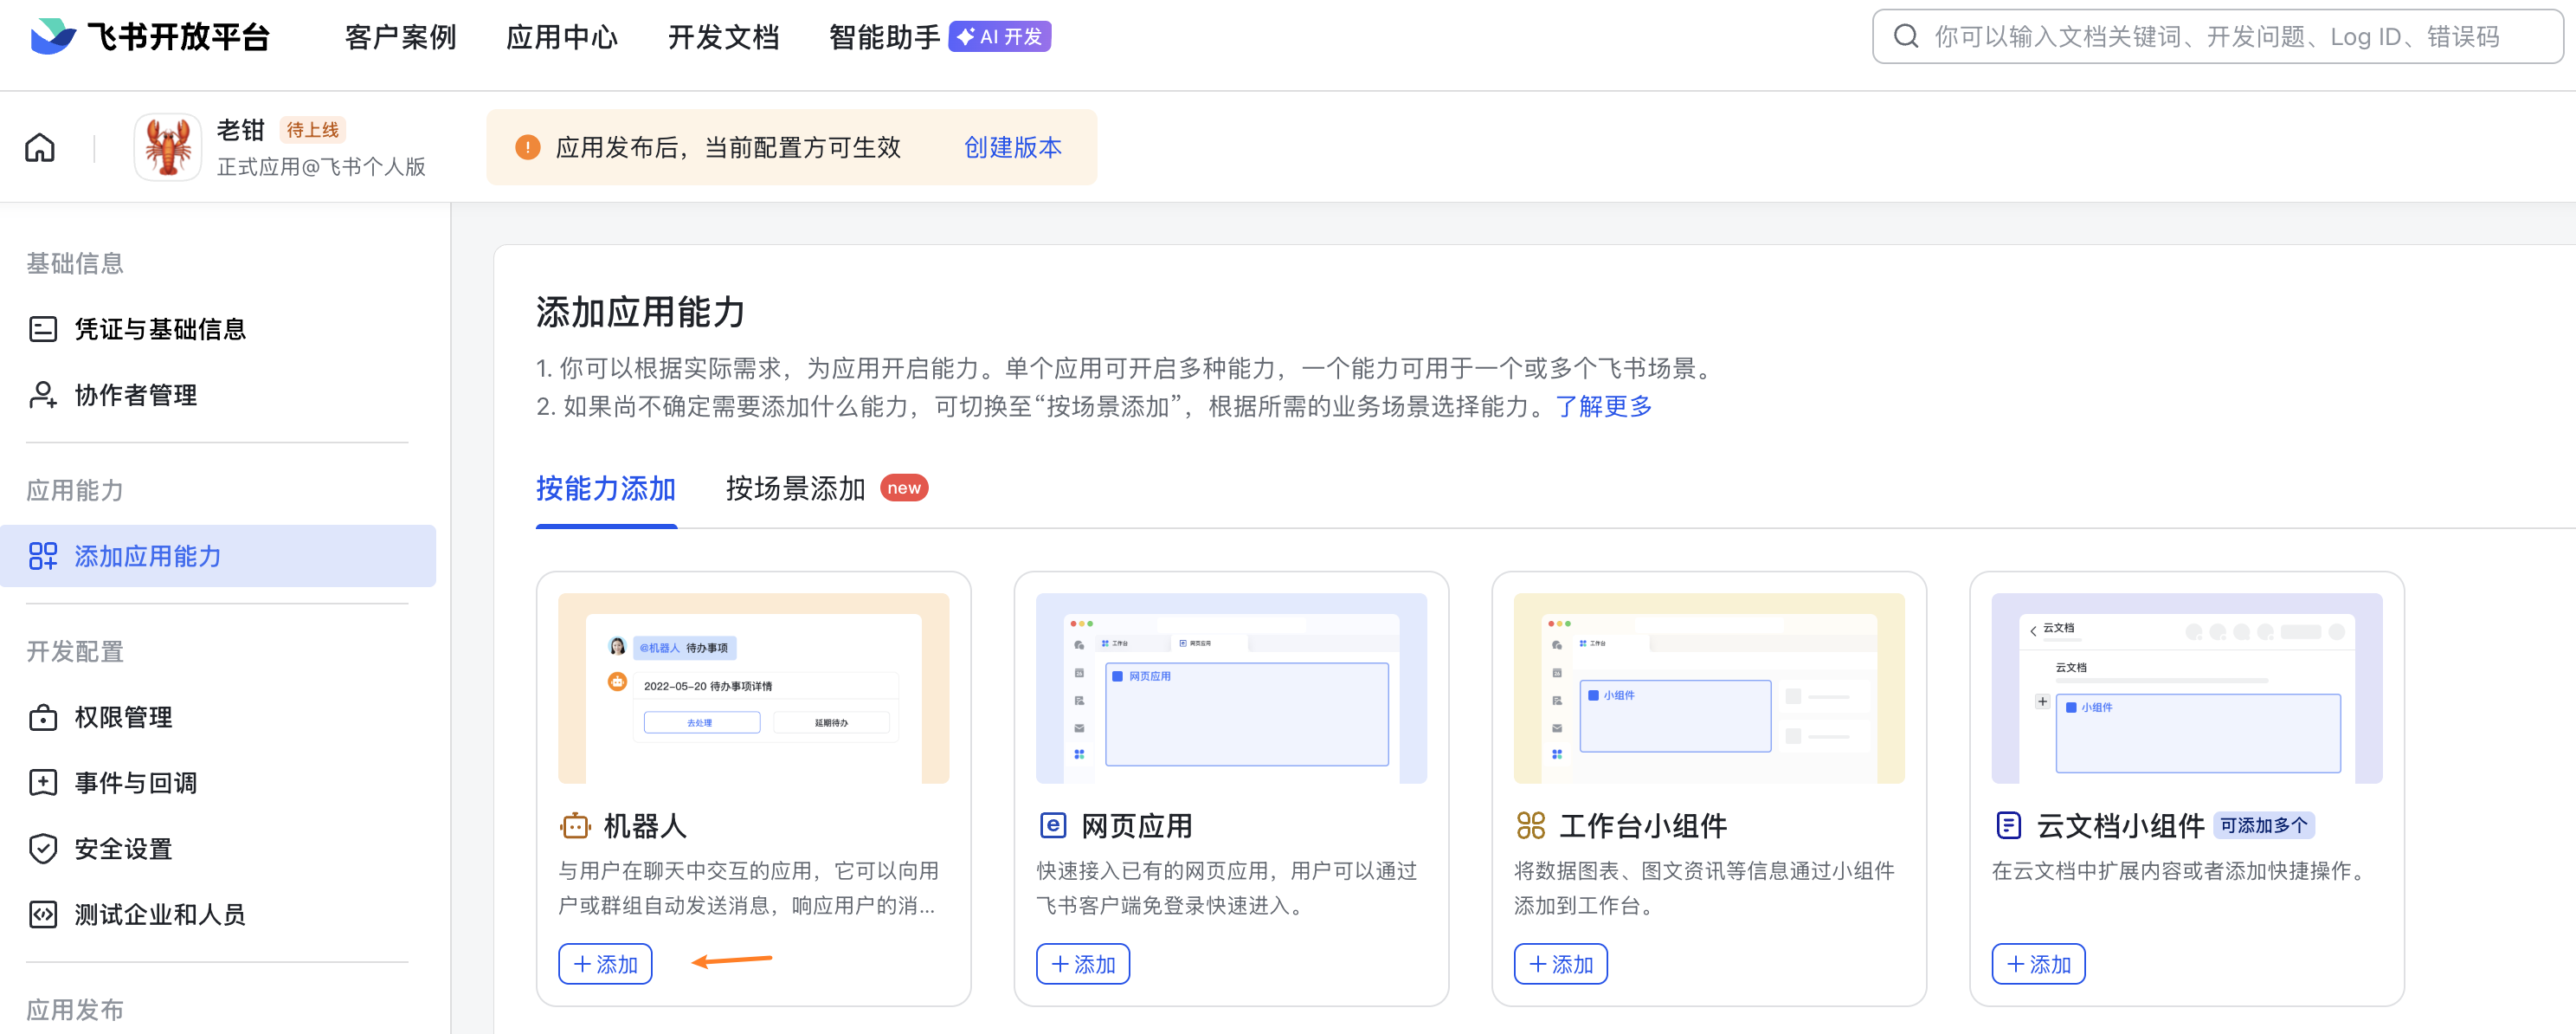Focus the documentation search field

[x=2217, y=37]
